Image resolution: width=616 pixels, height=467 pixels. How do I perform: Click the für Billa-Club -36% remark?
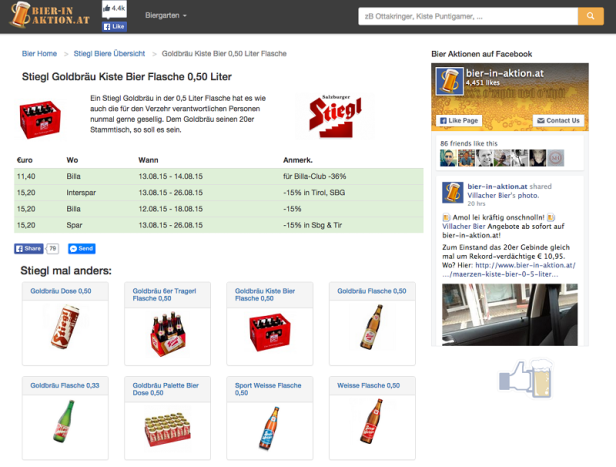click(315, 176)
